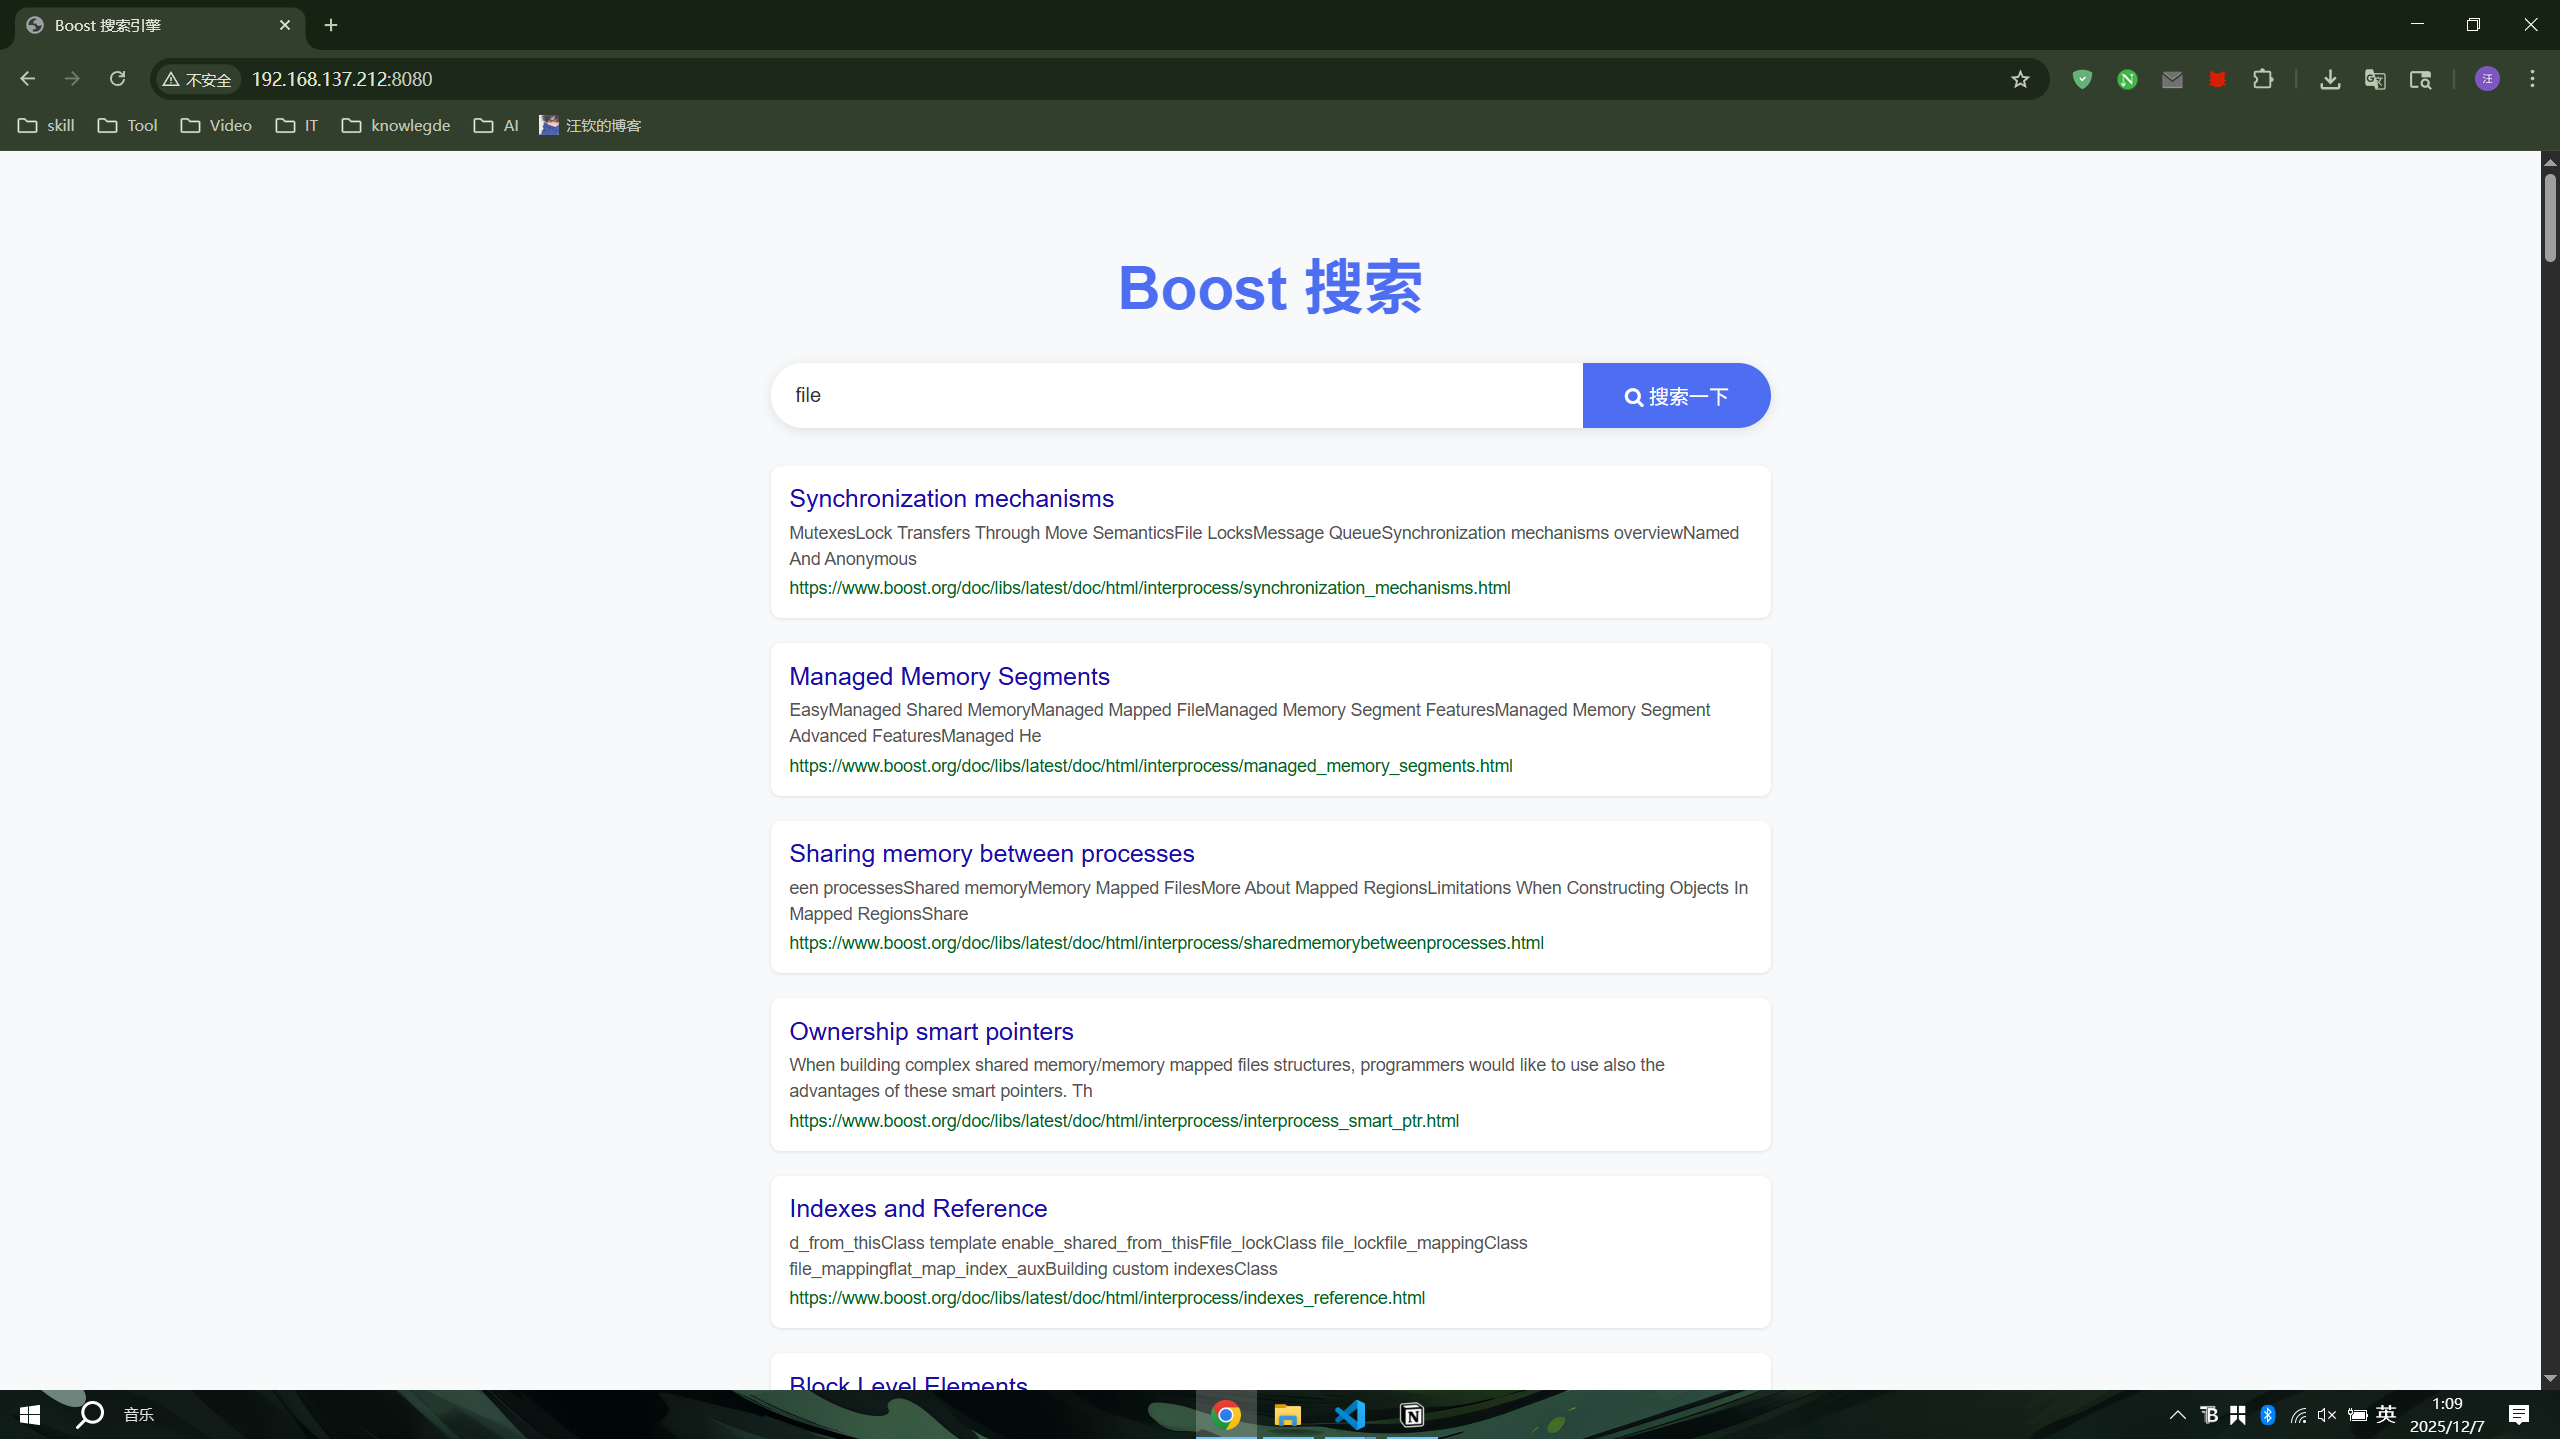Open Synchronization mechanisms result link
The image size is (2560, 1439).
[951, 498]
